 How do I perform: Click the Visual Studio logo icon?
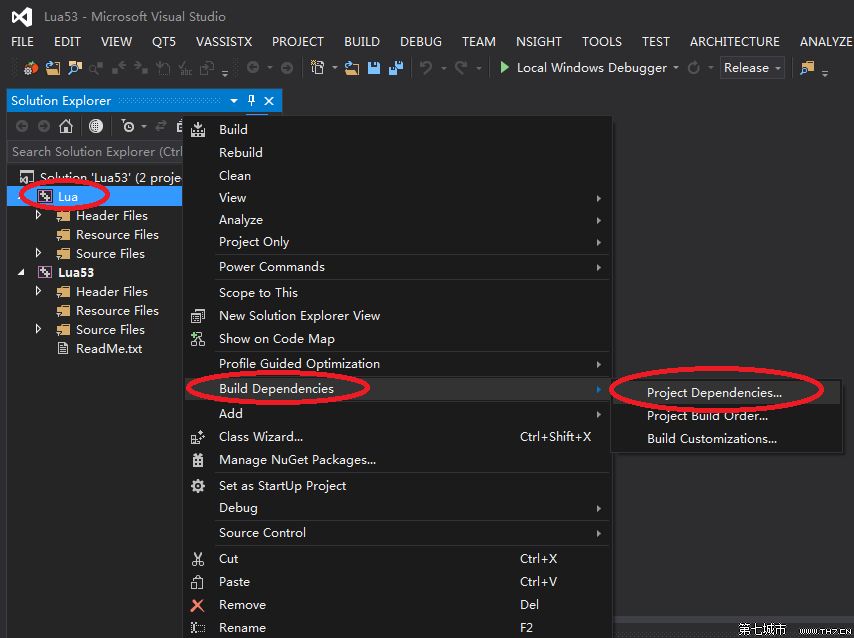tap(22, 17)
